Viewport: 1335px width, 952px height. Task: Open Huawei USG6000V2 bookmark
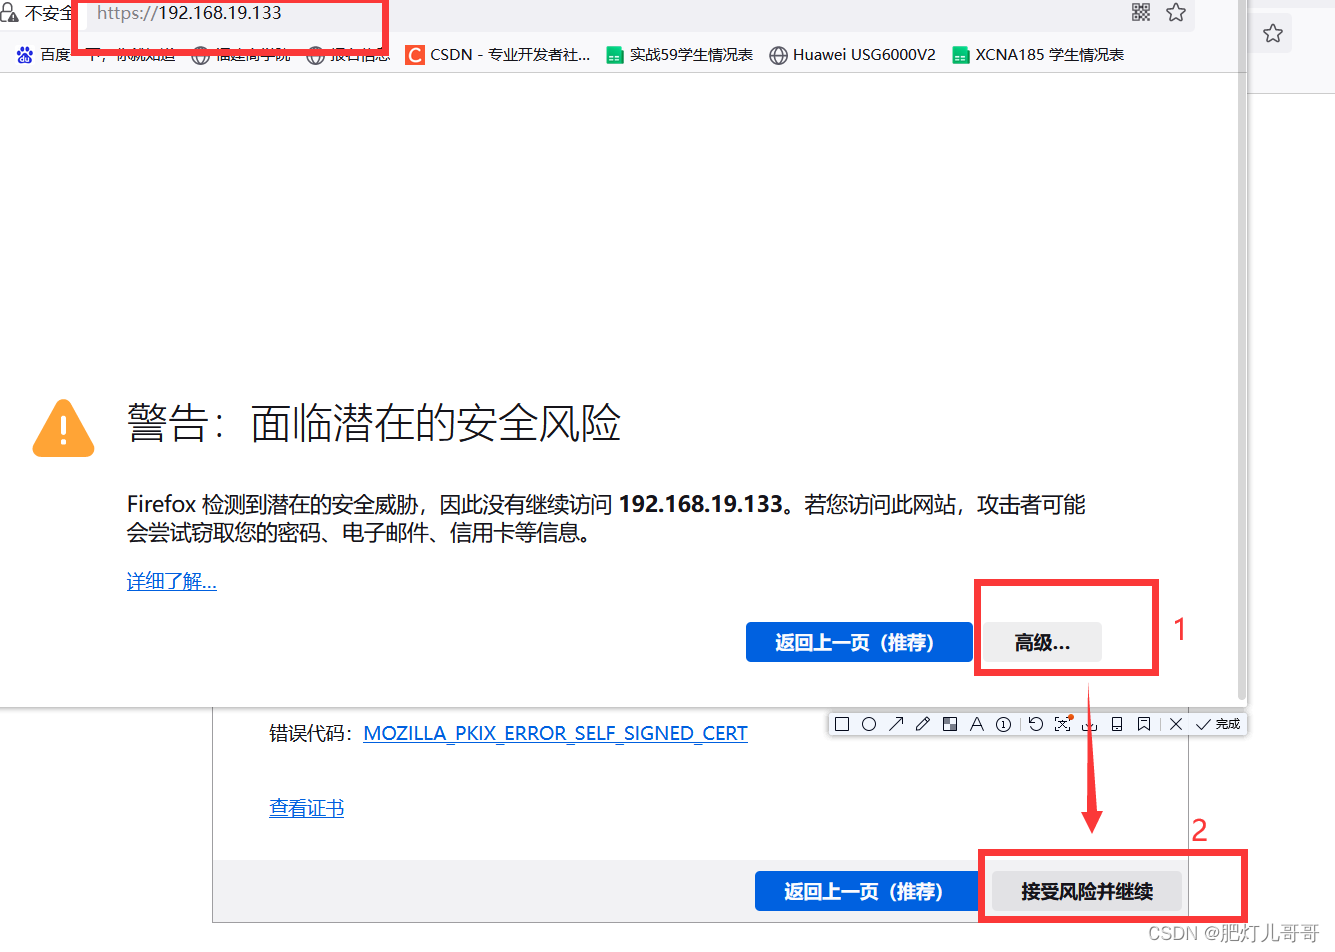point(853,55)
